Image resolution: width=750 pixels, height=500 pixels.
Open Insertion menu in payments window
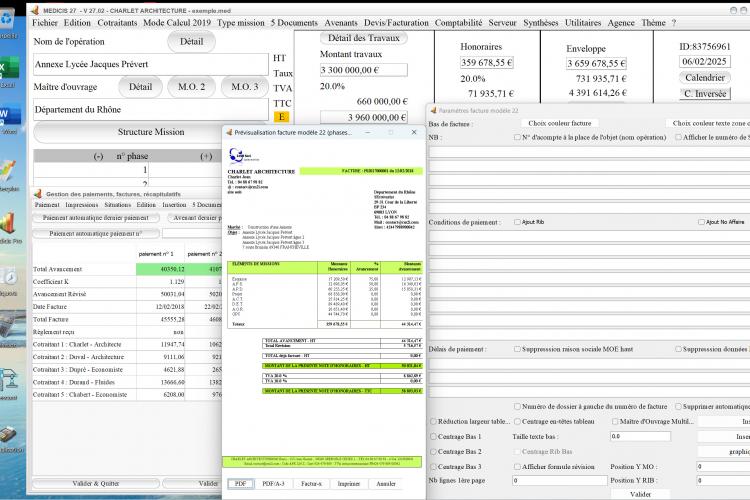(x=174, y=205)
